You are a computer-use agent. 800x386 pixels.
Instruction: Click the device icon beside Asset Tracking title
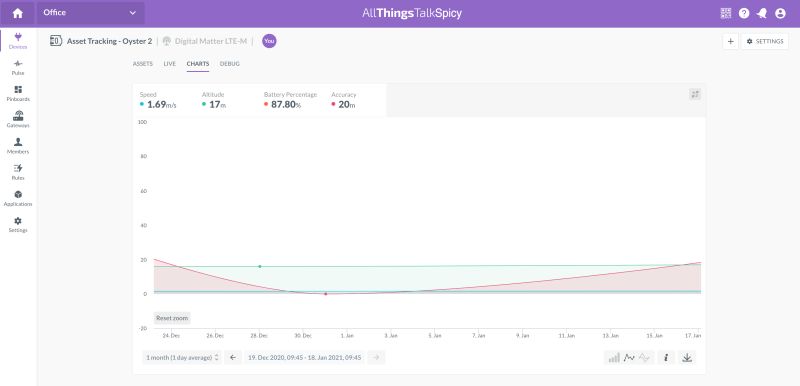[x=56, y=41]
